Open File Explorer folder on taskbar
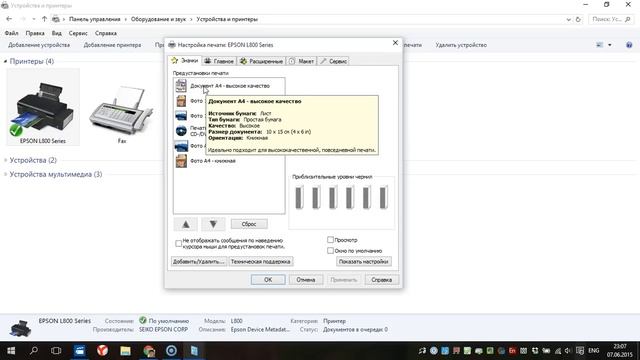This screenshot has height=360, width=640. (x=125, y=351)
